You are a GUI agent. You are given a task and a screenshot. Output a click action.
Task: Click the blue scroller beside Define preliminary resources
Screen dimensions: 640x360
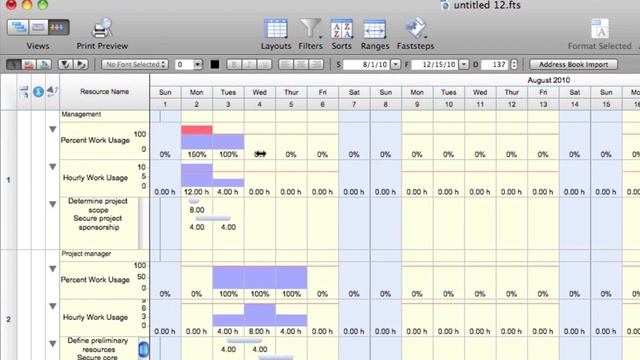click(144, 349)
